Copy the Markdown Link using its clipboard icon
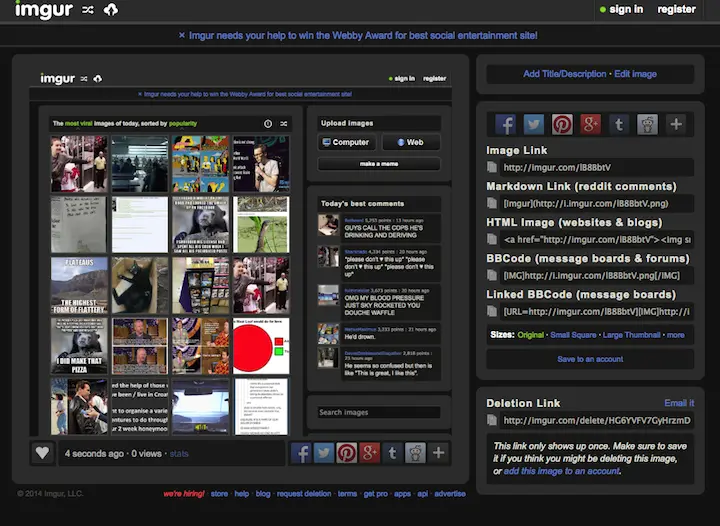 point(492,203)
